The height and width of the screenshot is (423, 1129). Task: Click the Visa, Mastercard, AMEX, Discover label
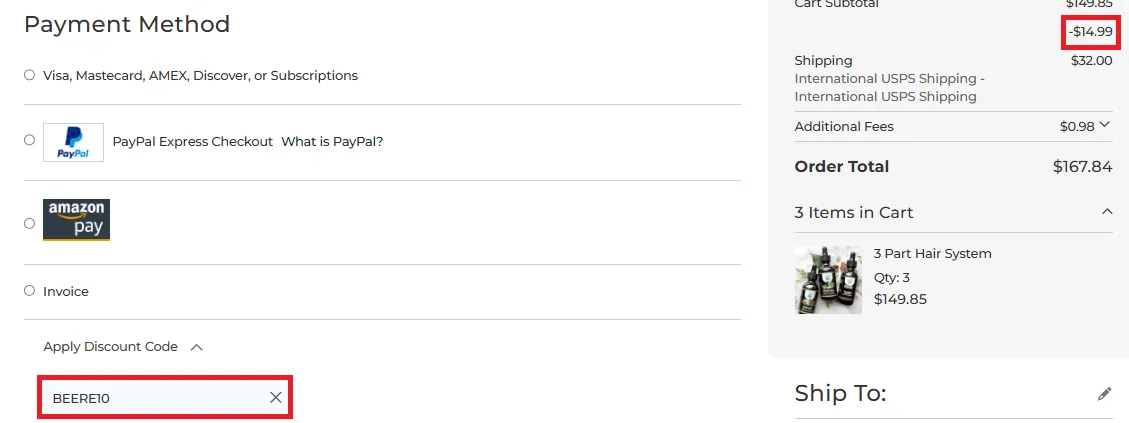(x=200, y=75)
